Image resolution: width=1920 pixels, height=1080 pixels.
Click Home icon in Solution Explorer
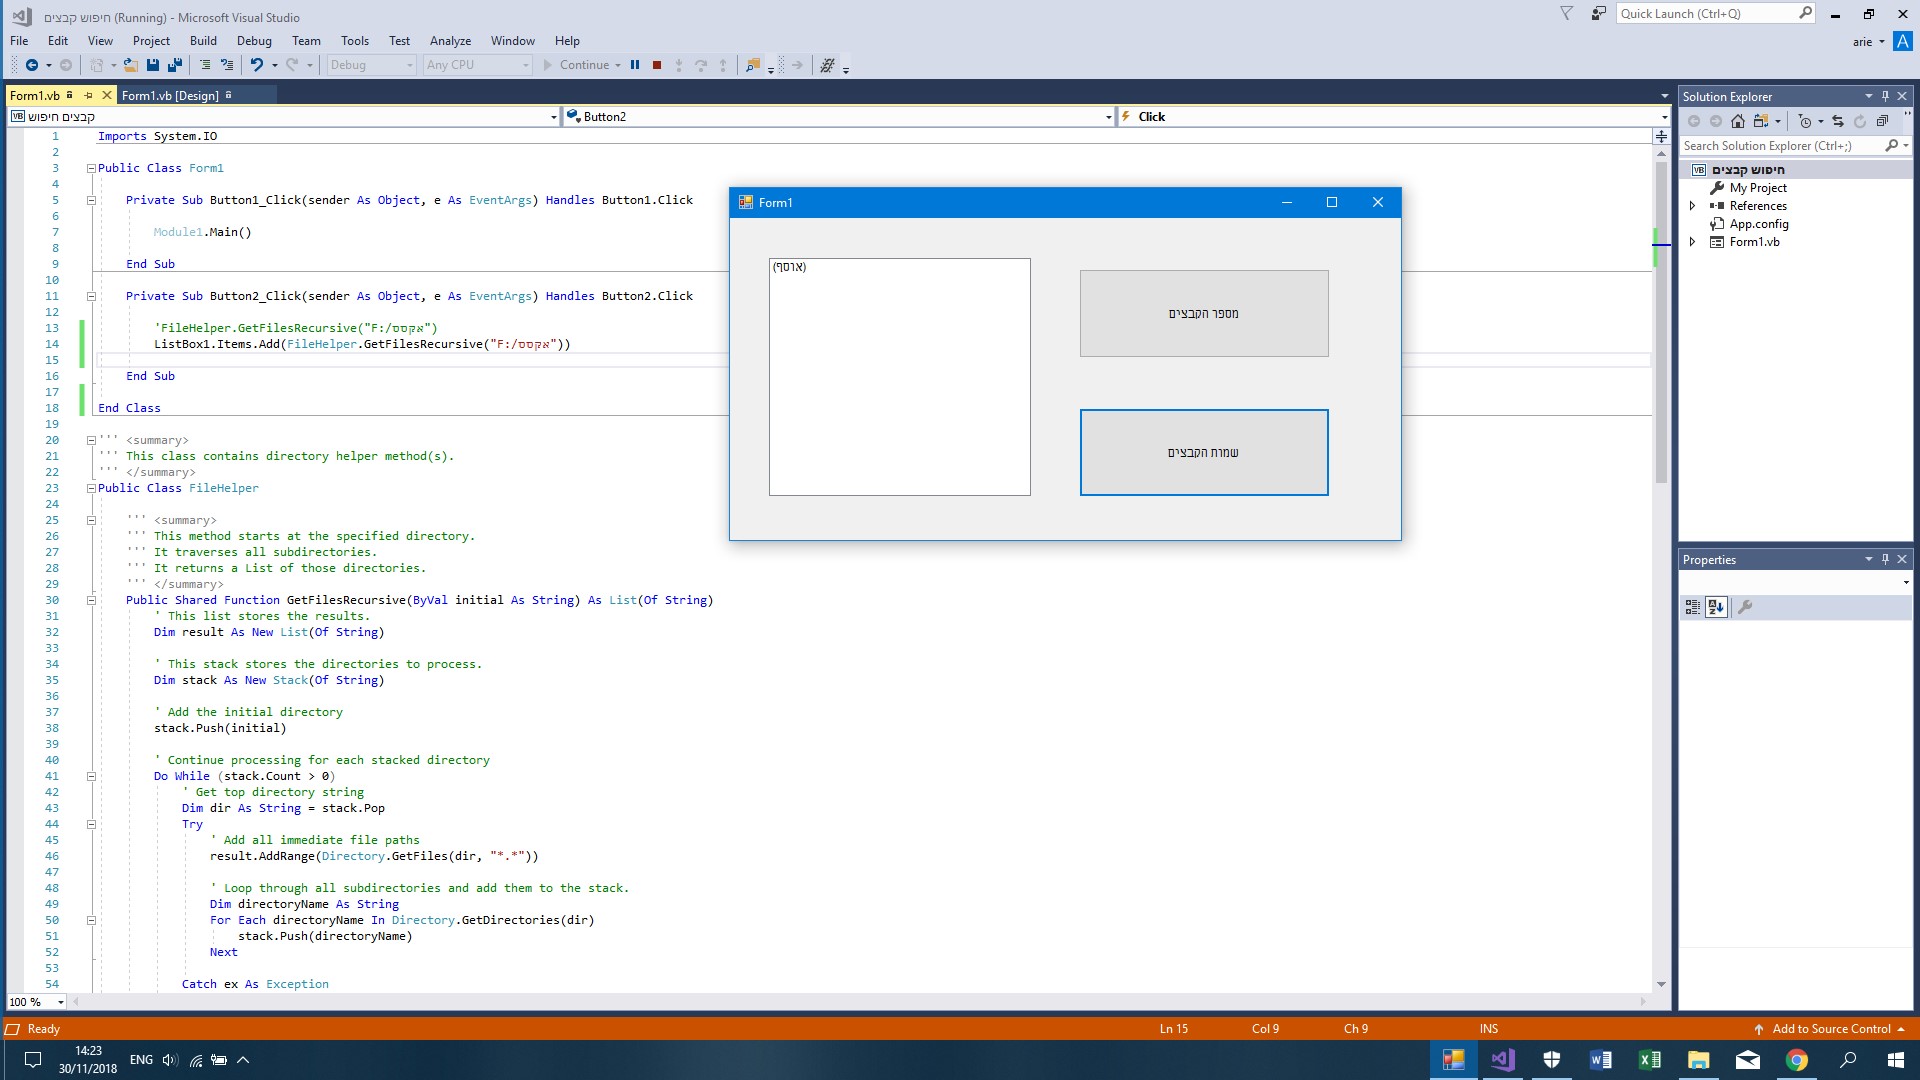(1738, 121)
